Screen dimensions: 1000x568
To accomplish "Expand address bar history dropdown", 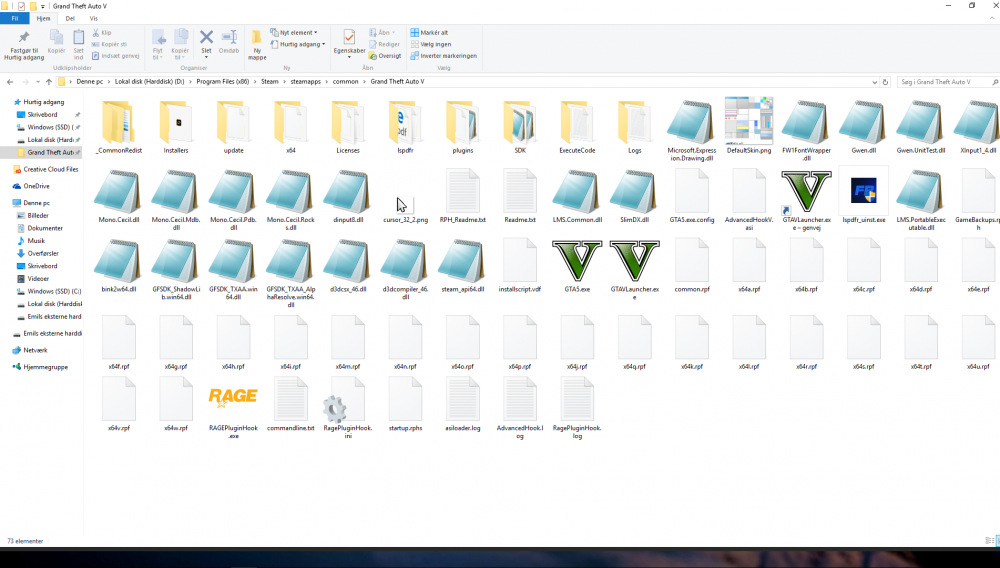I will click(874, 82).
